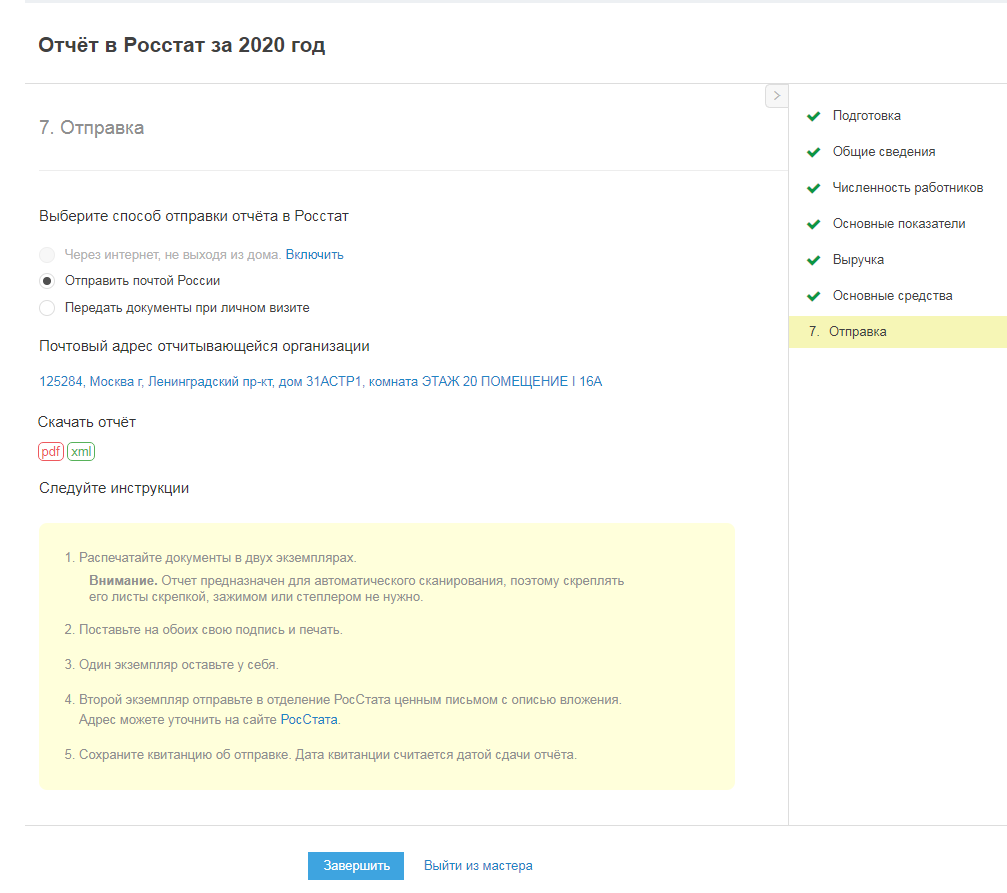The height and width of the screenshot is (893, 1007).
Task: Open 'Выручка' step in sidebar
Action: click(x=858, y=260)
